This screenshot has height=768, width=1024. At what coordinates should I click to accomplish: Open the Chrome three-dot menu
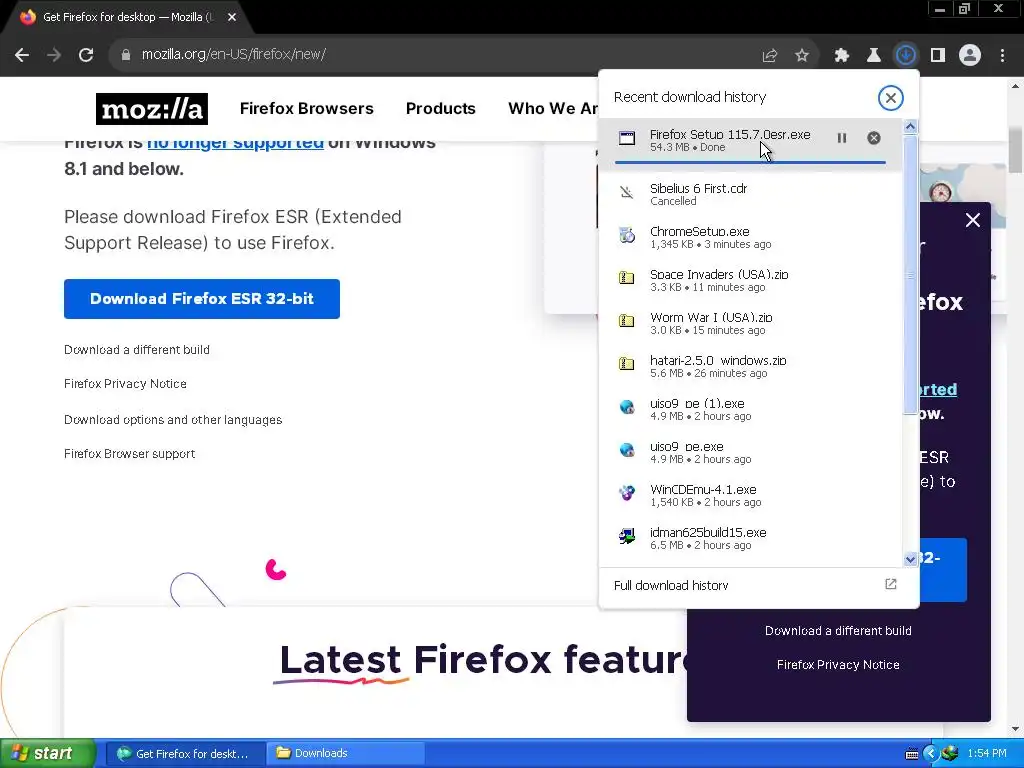[x=1002, y=56]
